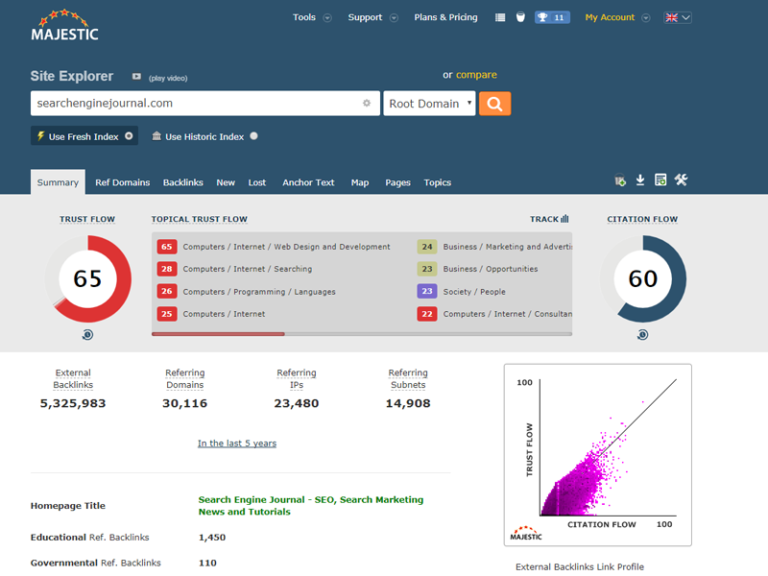Click the trophy badge showing 11
This screenshot has width=768, height=576.
point(552,18)
